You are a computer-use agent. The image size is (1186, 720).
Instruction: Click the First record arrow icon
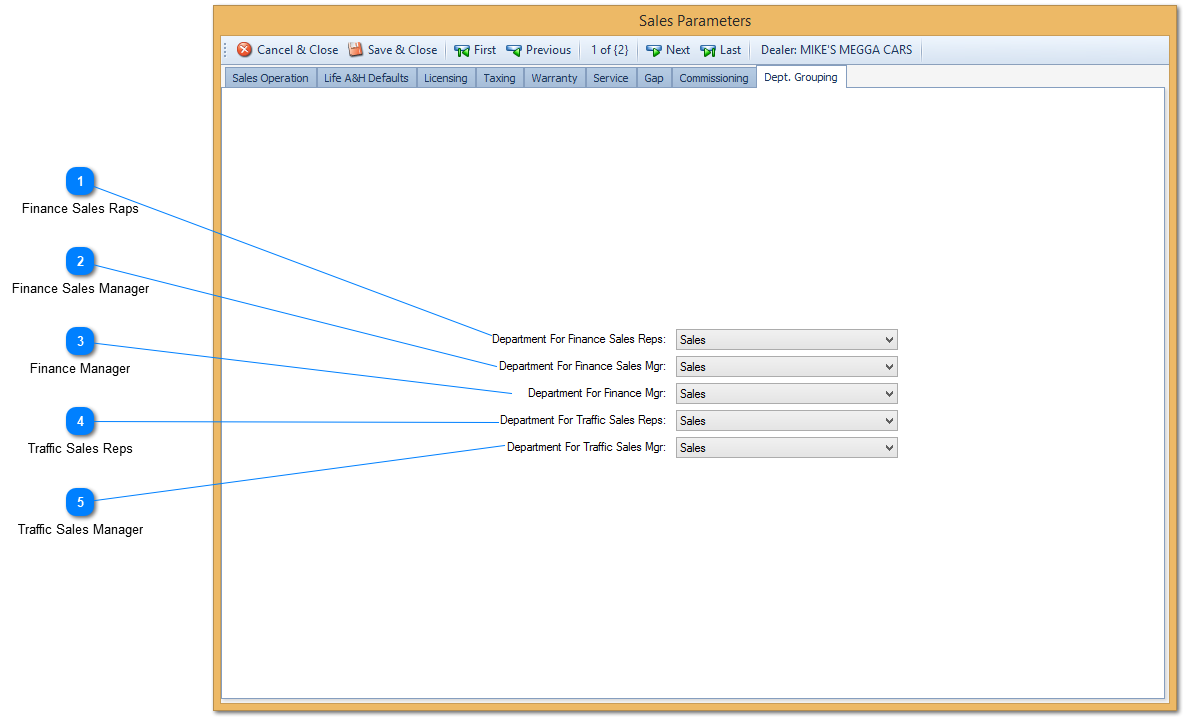(x=461, y=51)
